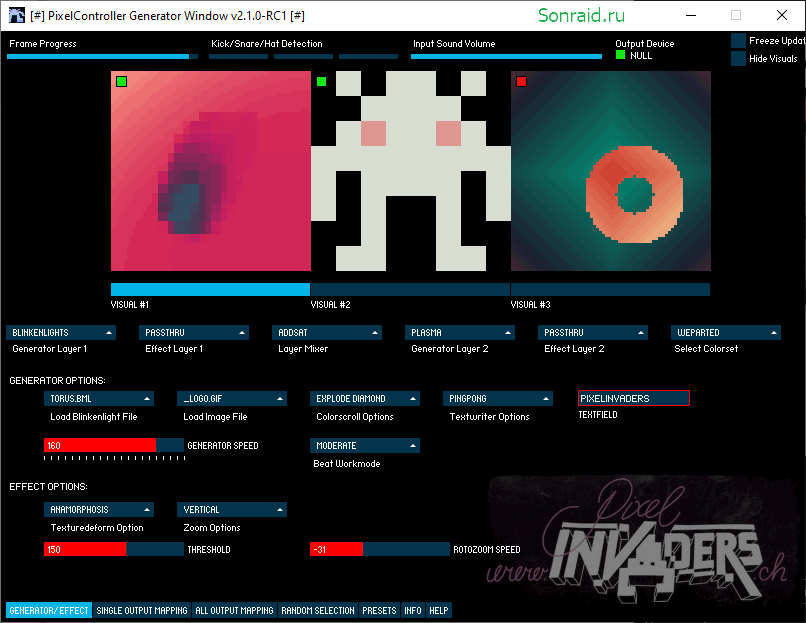Click the third Hat detection indicator bar
The height and width of the screenshot is (623, 806).
pyautogui.click(x=369, y=57)
